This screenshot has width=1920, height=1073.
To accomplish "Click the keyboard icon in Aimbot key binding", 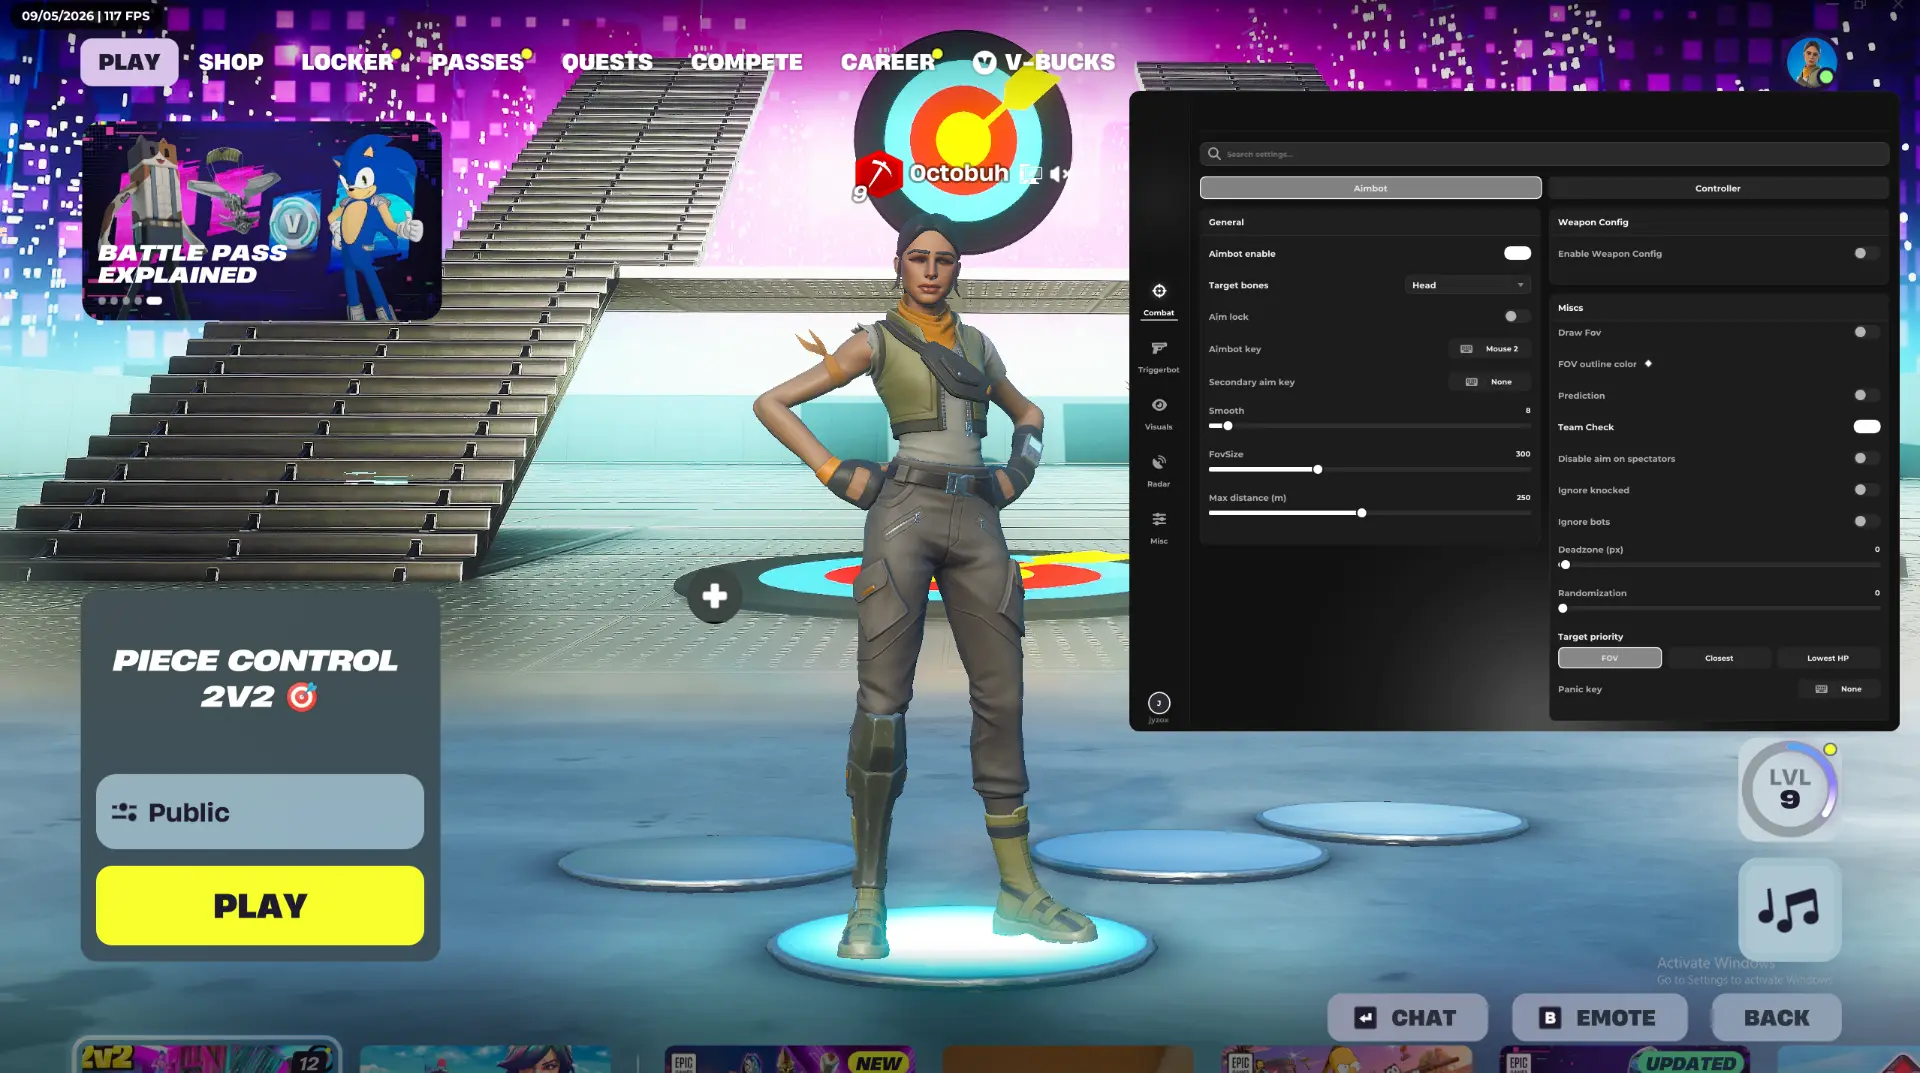I will tap(1466, 349).
